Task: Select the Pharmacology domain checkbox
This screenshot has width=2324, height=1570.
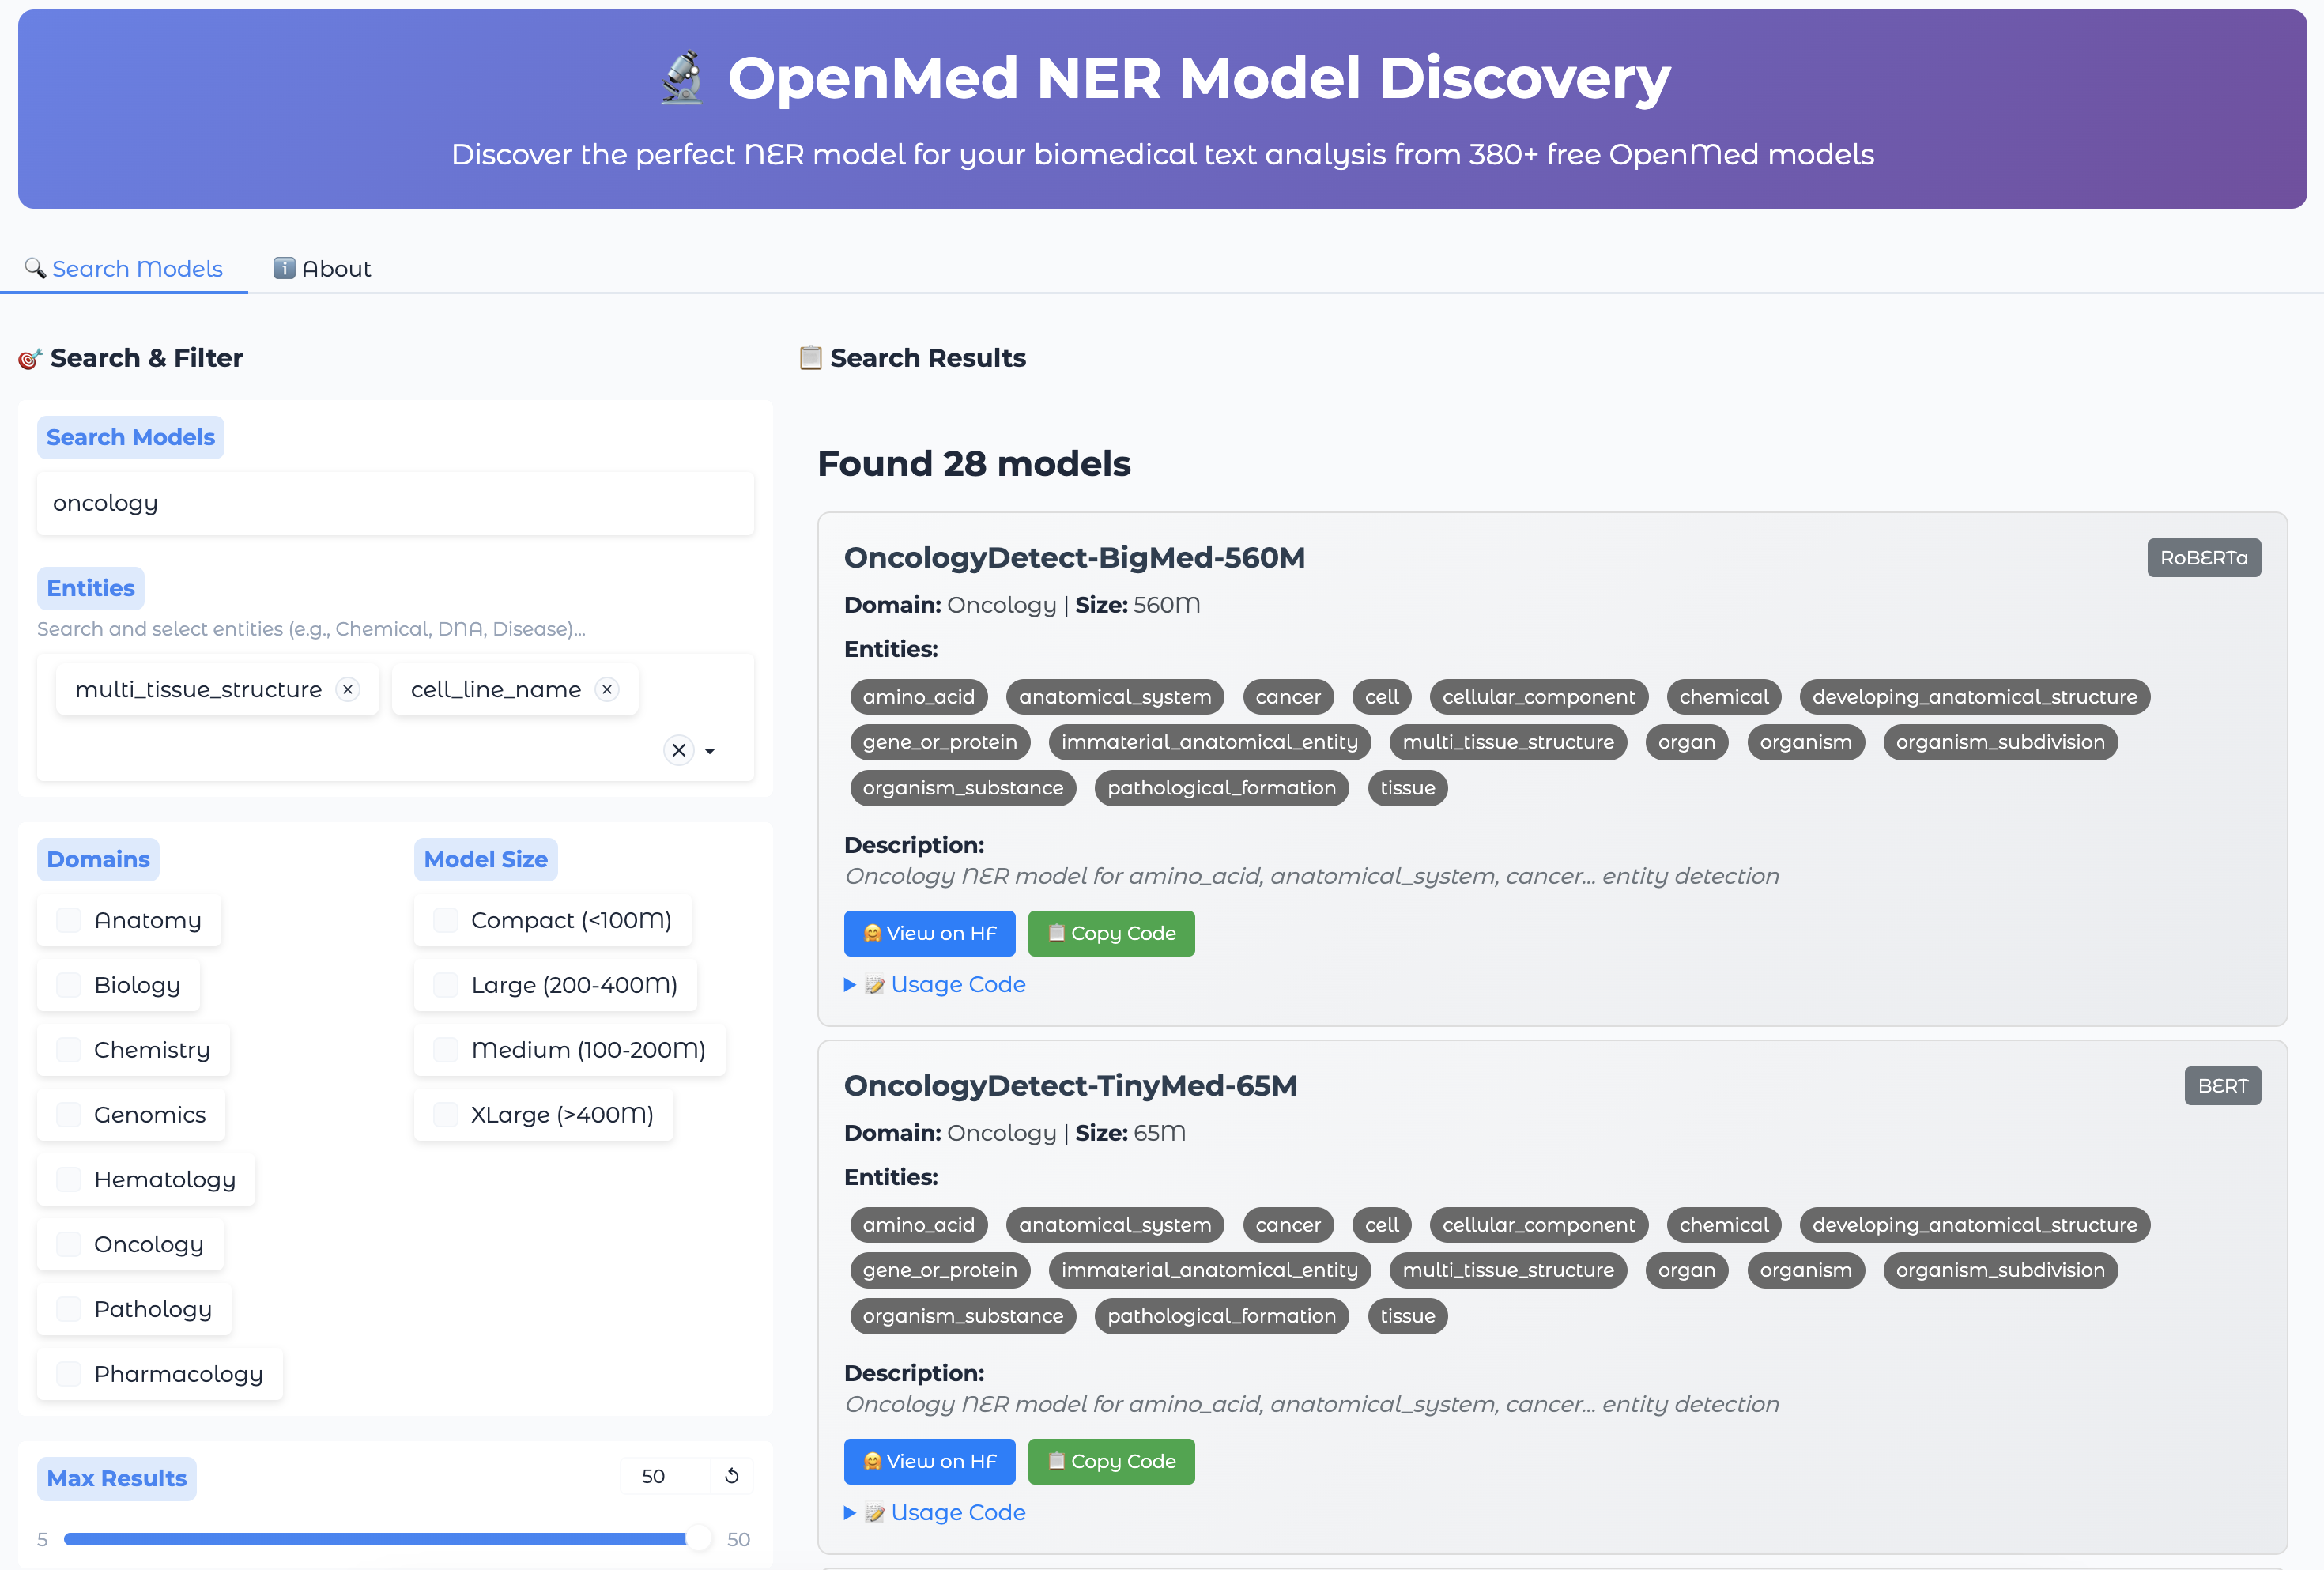Action: 69,1374
